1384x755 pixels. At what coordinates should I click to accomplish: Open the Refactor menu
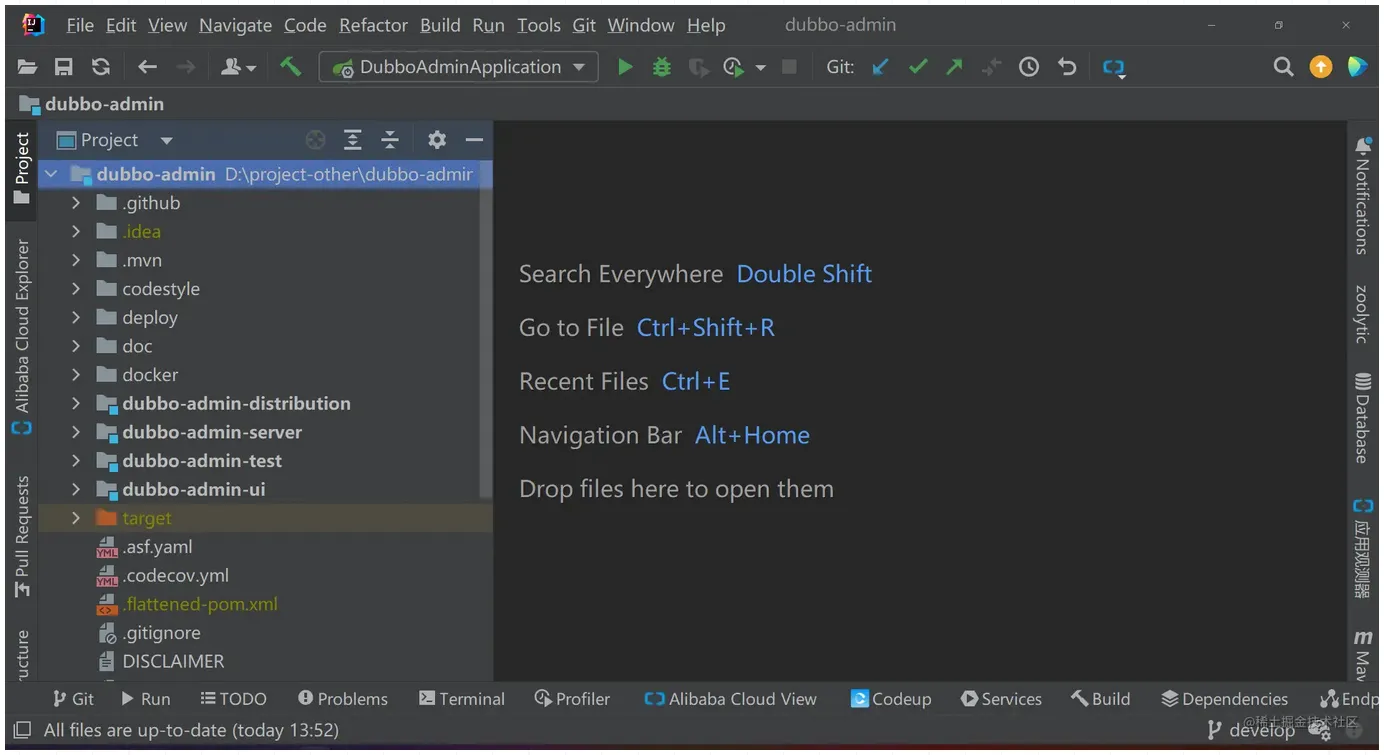373,25
